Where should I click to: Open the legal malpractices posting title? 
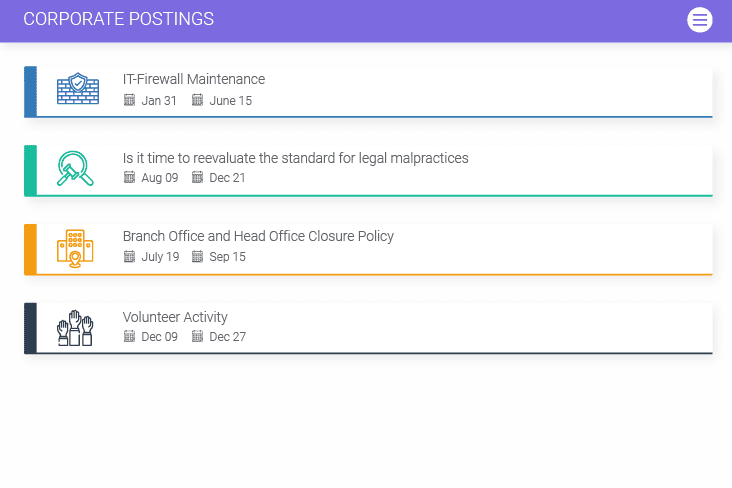[x=296, y=158]
